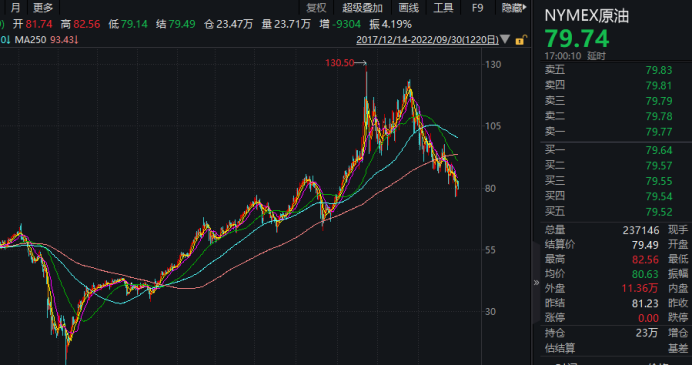Click the 复权 toolbar option
The image size is (693, 365).
click(x=316, y=8)
